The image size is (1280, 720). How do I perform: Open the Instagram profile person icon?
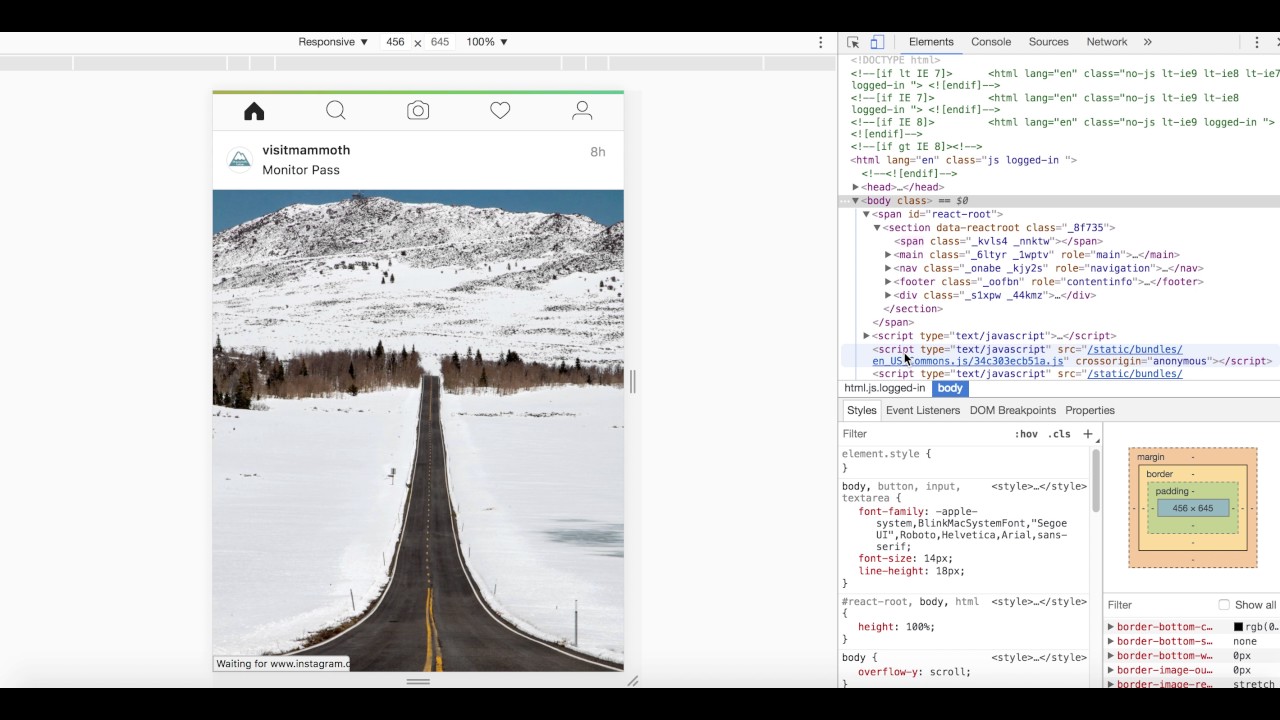(582, 111)
